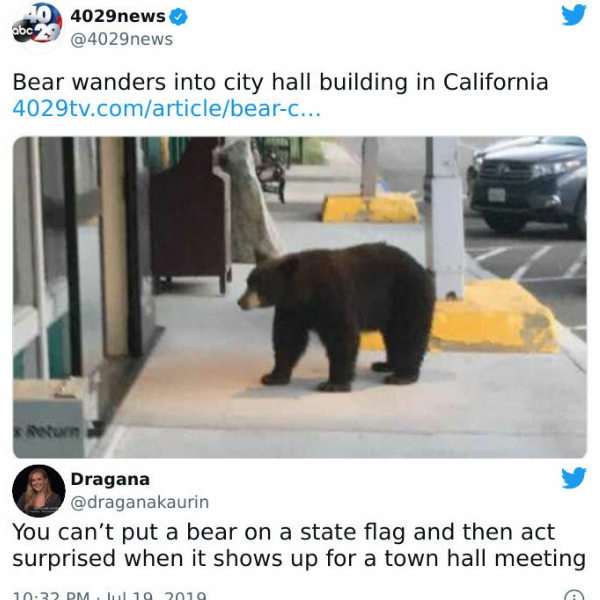Open the @draganakaurin handle
This screenshot has width=600, height=600.
(140, 502)
